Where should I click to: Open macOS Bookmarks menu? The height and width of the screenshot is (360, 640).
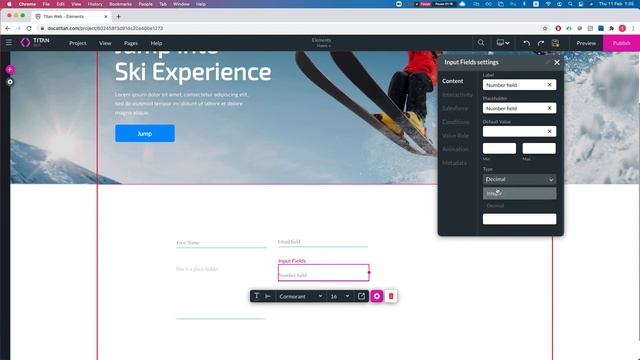pos(120,4)
